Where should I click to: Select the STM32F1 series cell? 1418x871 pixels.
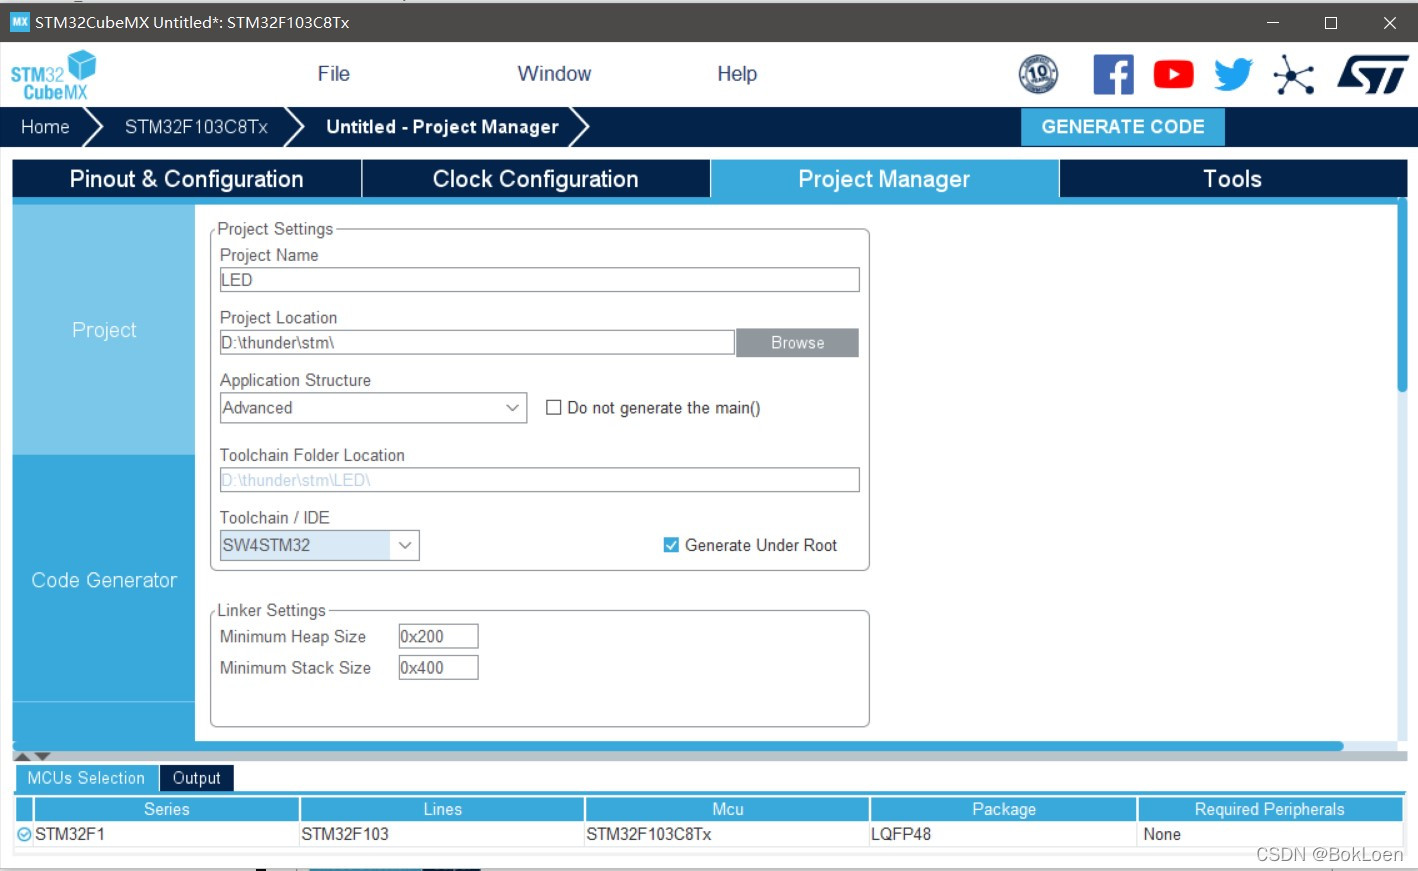pos(166,834)
